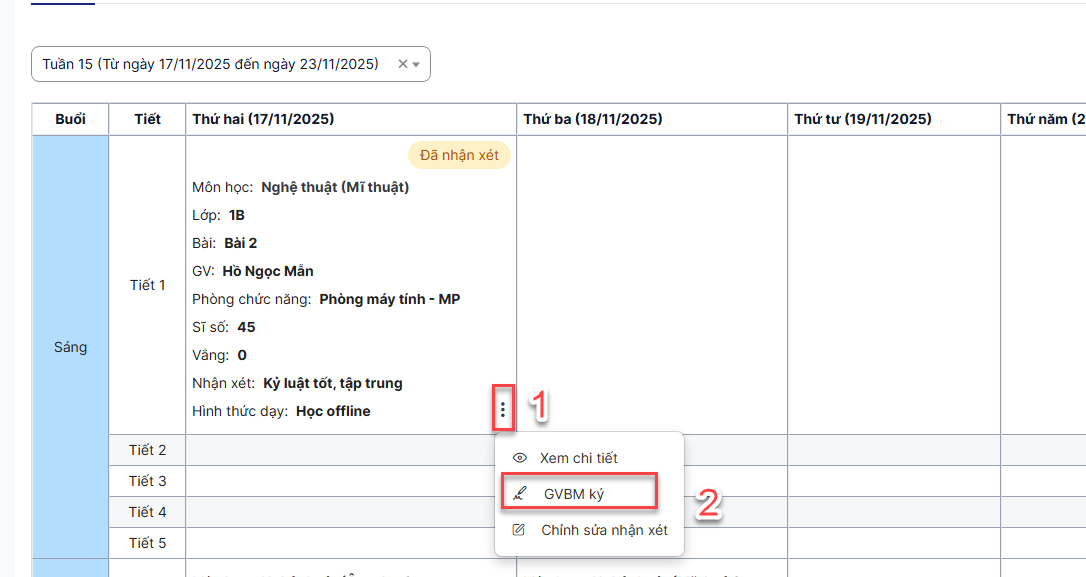The height and width of the screenshot is (577, 1086).
Task: Click the subject name Nghệ thuật (Mĩ thuật)
Action: tap(335, 187)
